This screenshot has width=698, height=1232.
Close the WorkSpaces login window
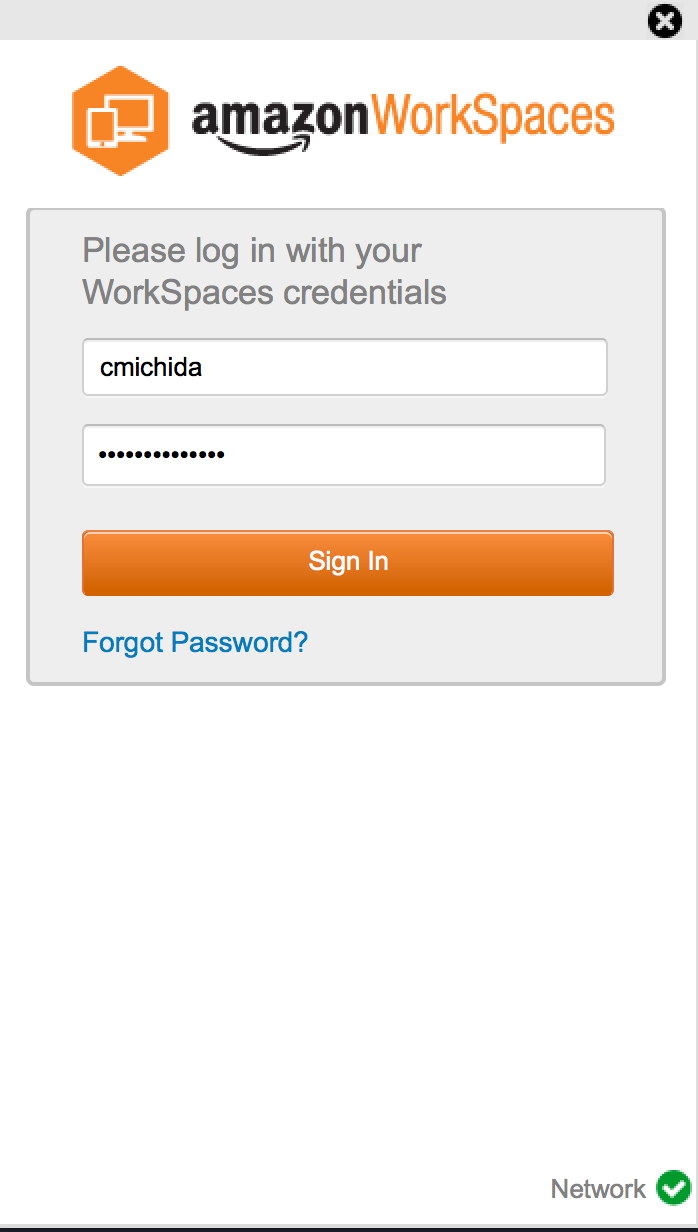click(665, 20)
